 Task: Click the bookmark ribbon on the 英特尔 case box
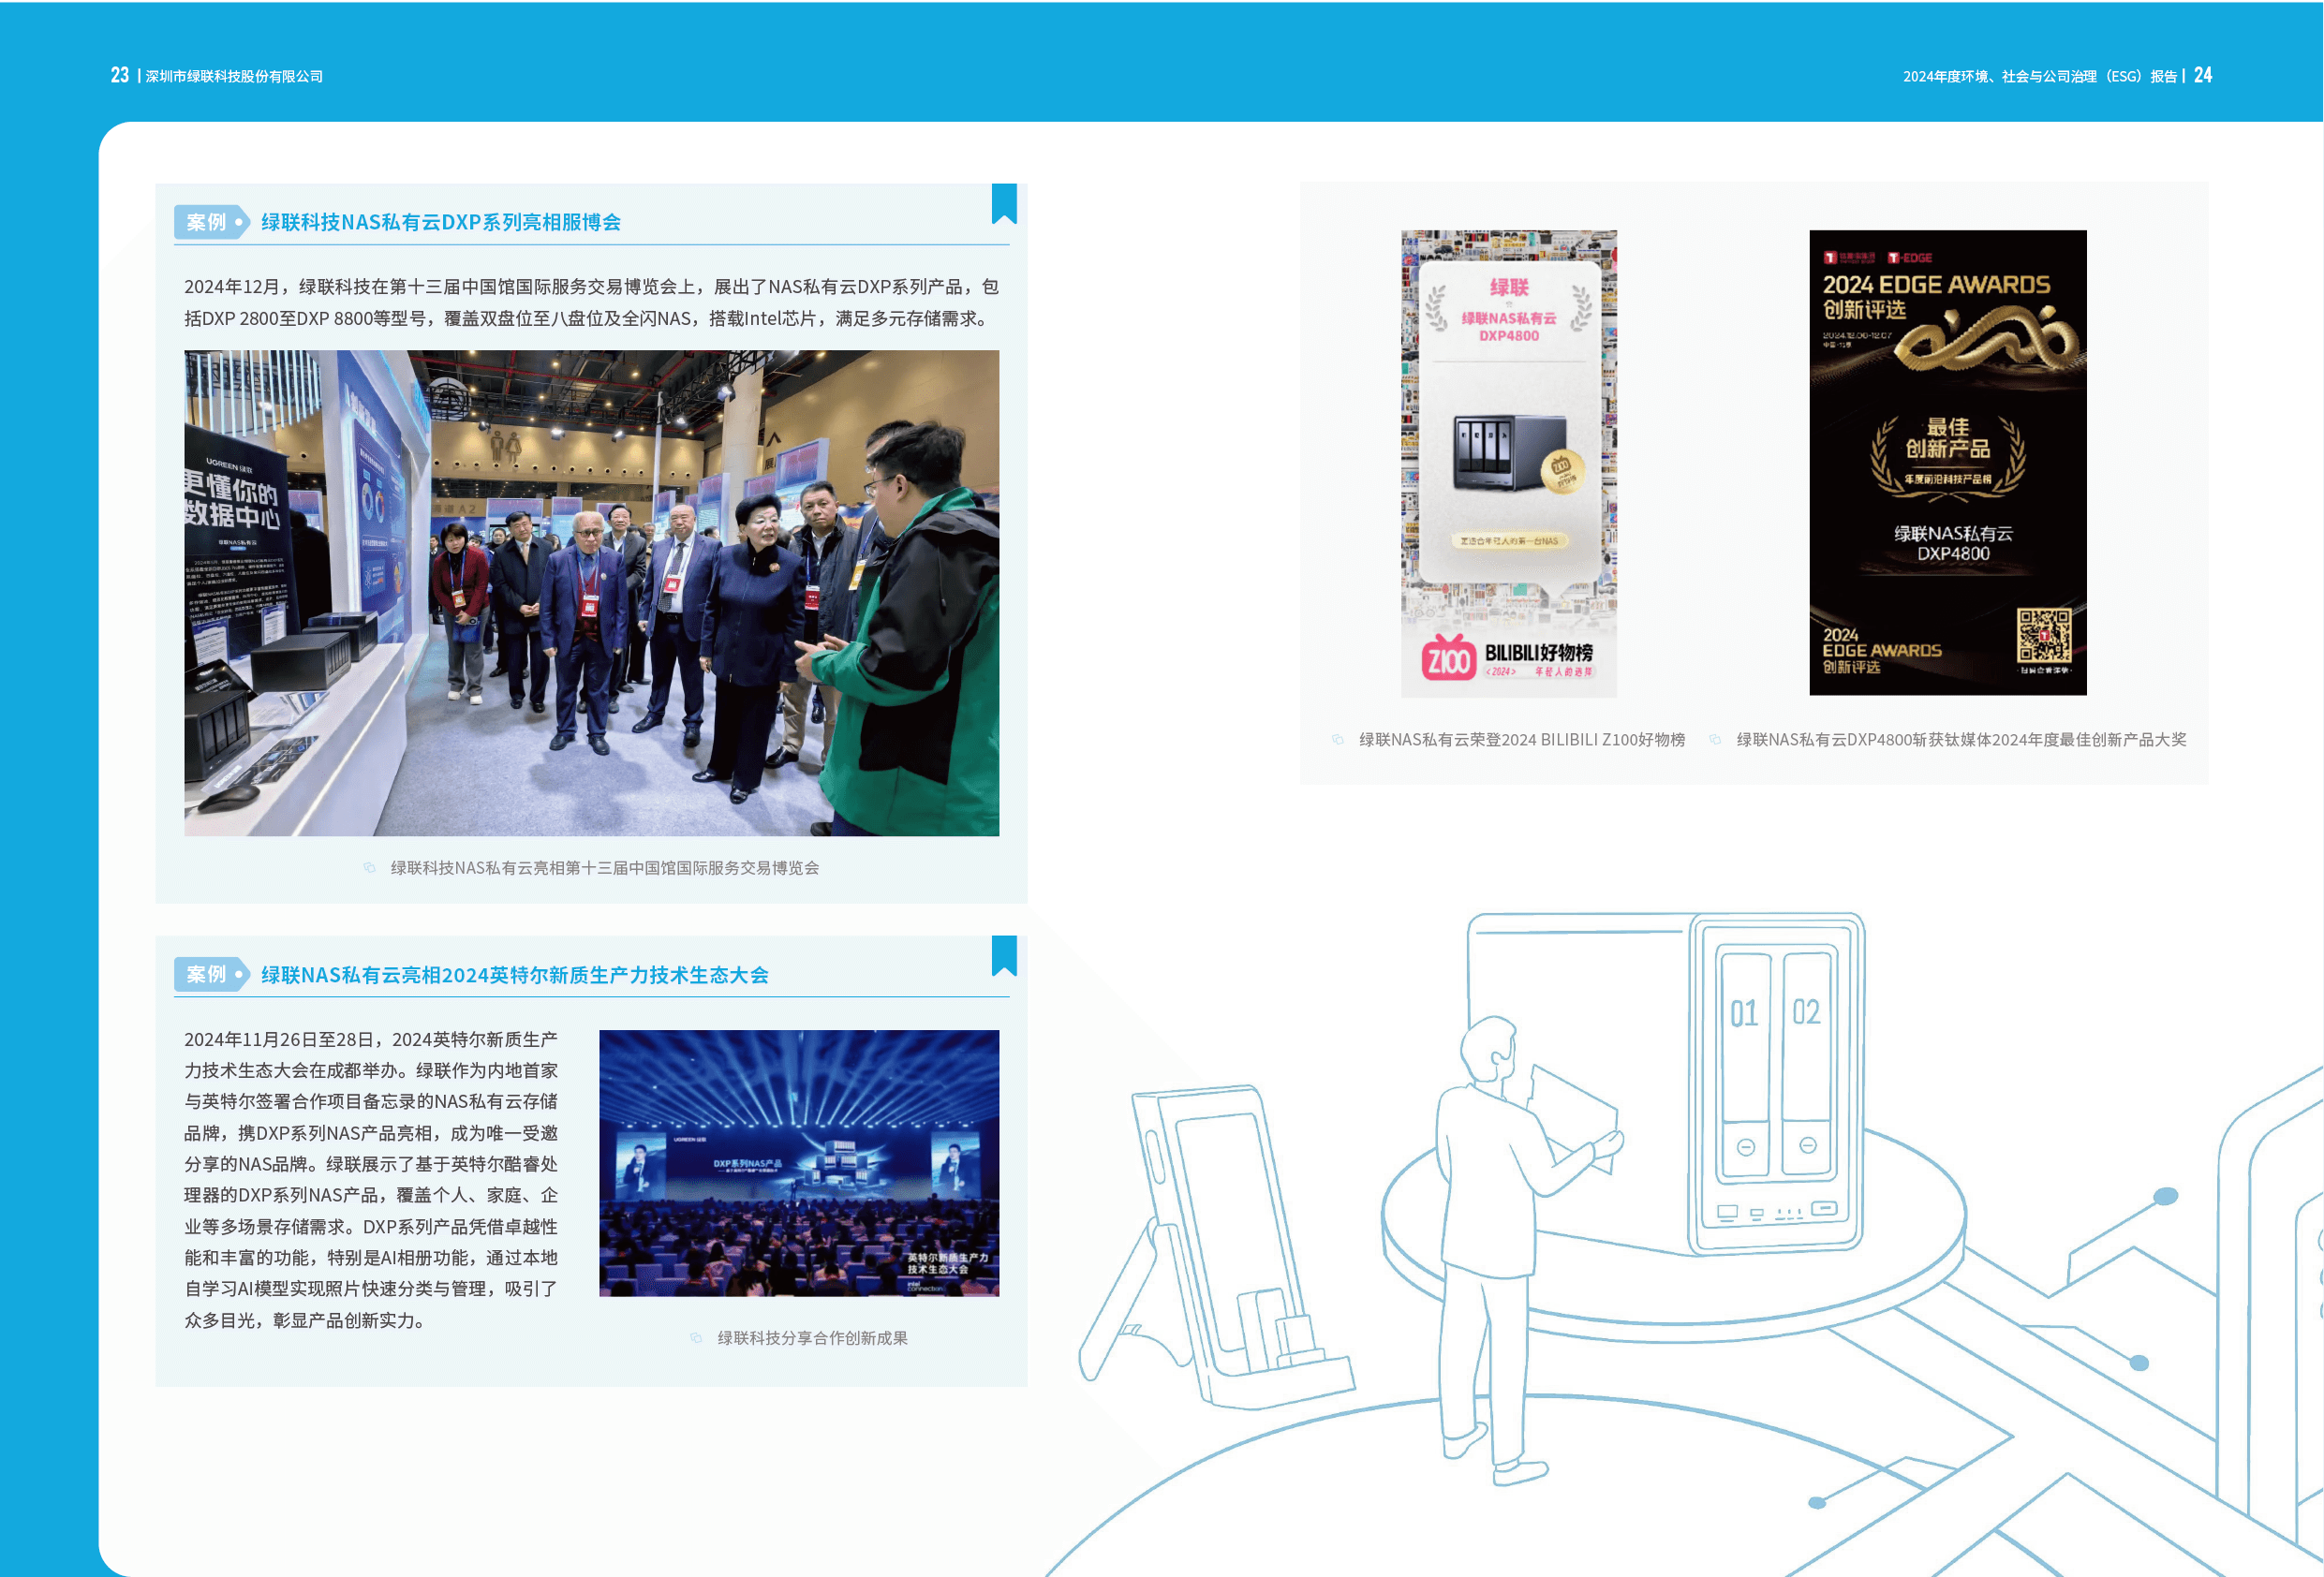[x=1004, y=955]
